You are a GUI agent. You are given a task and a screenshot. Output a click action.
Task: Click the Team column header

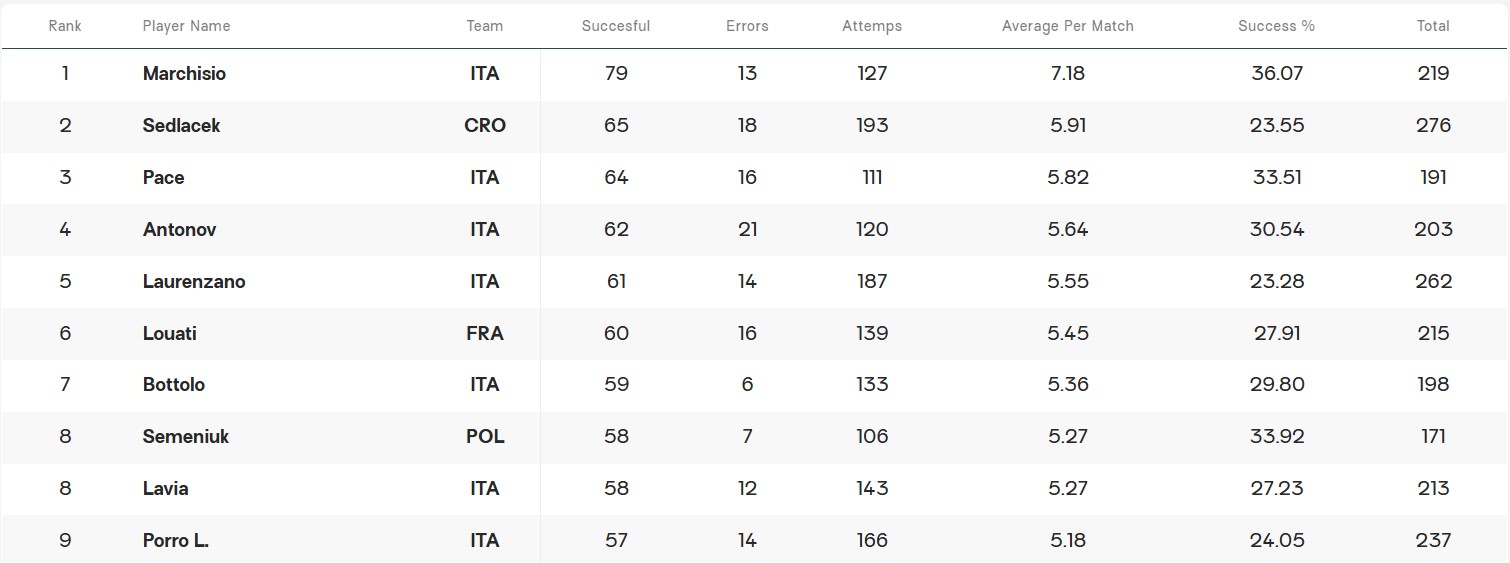pyautogui.click(x=485, y=26)
